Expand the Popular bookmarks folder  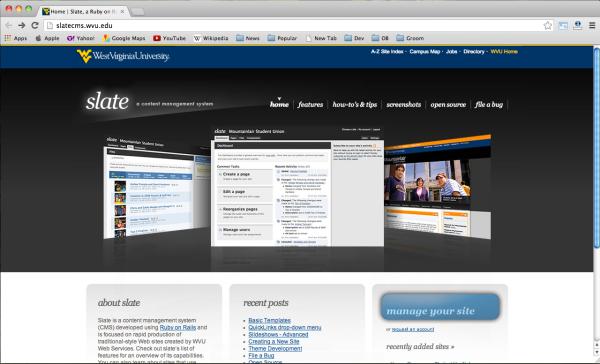282,38
